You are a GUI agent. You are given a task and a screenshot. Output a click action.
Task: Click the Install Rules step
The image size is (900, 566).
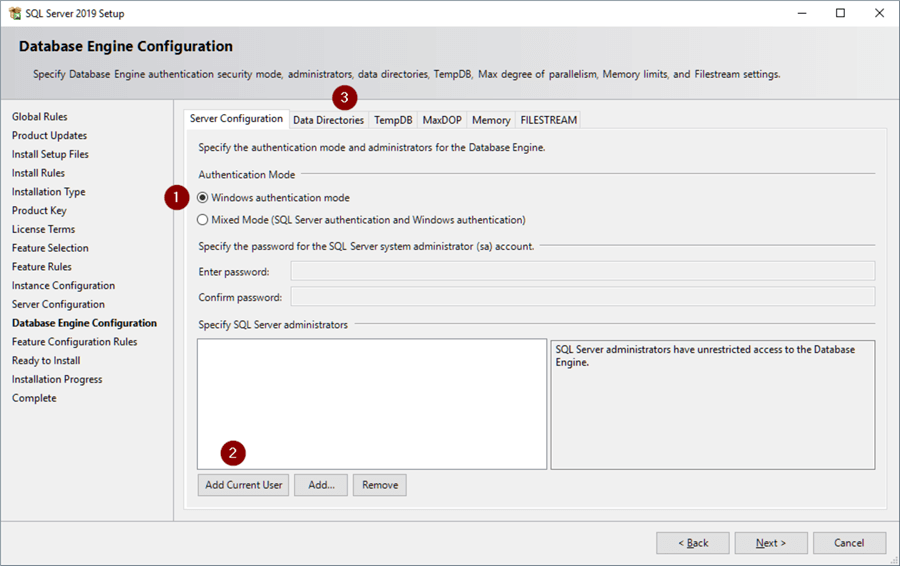coord(38,173)
